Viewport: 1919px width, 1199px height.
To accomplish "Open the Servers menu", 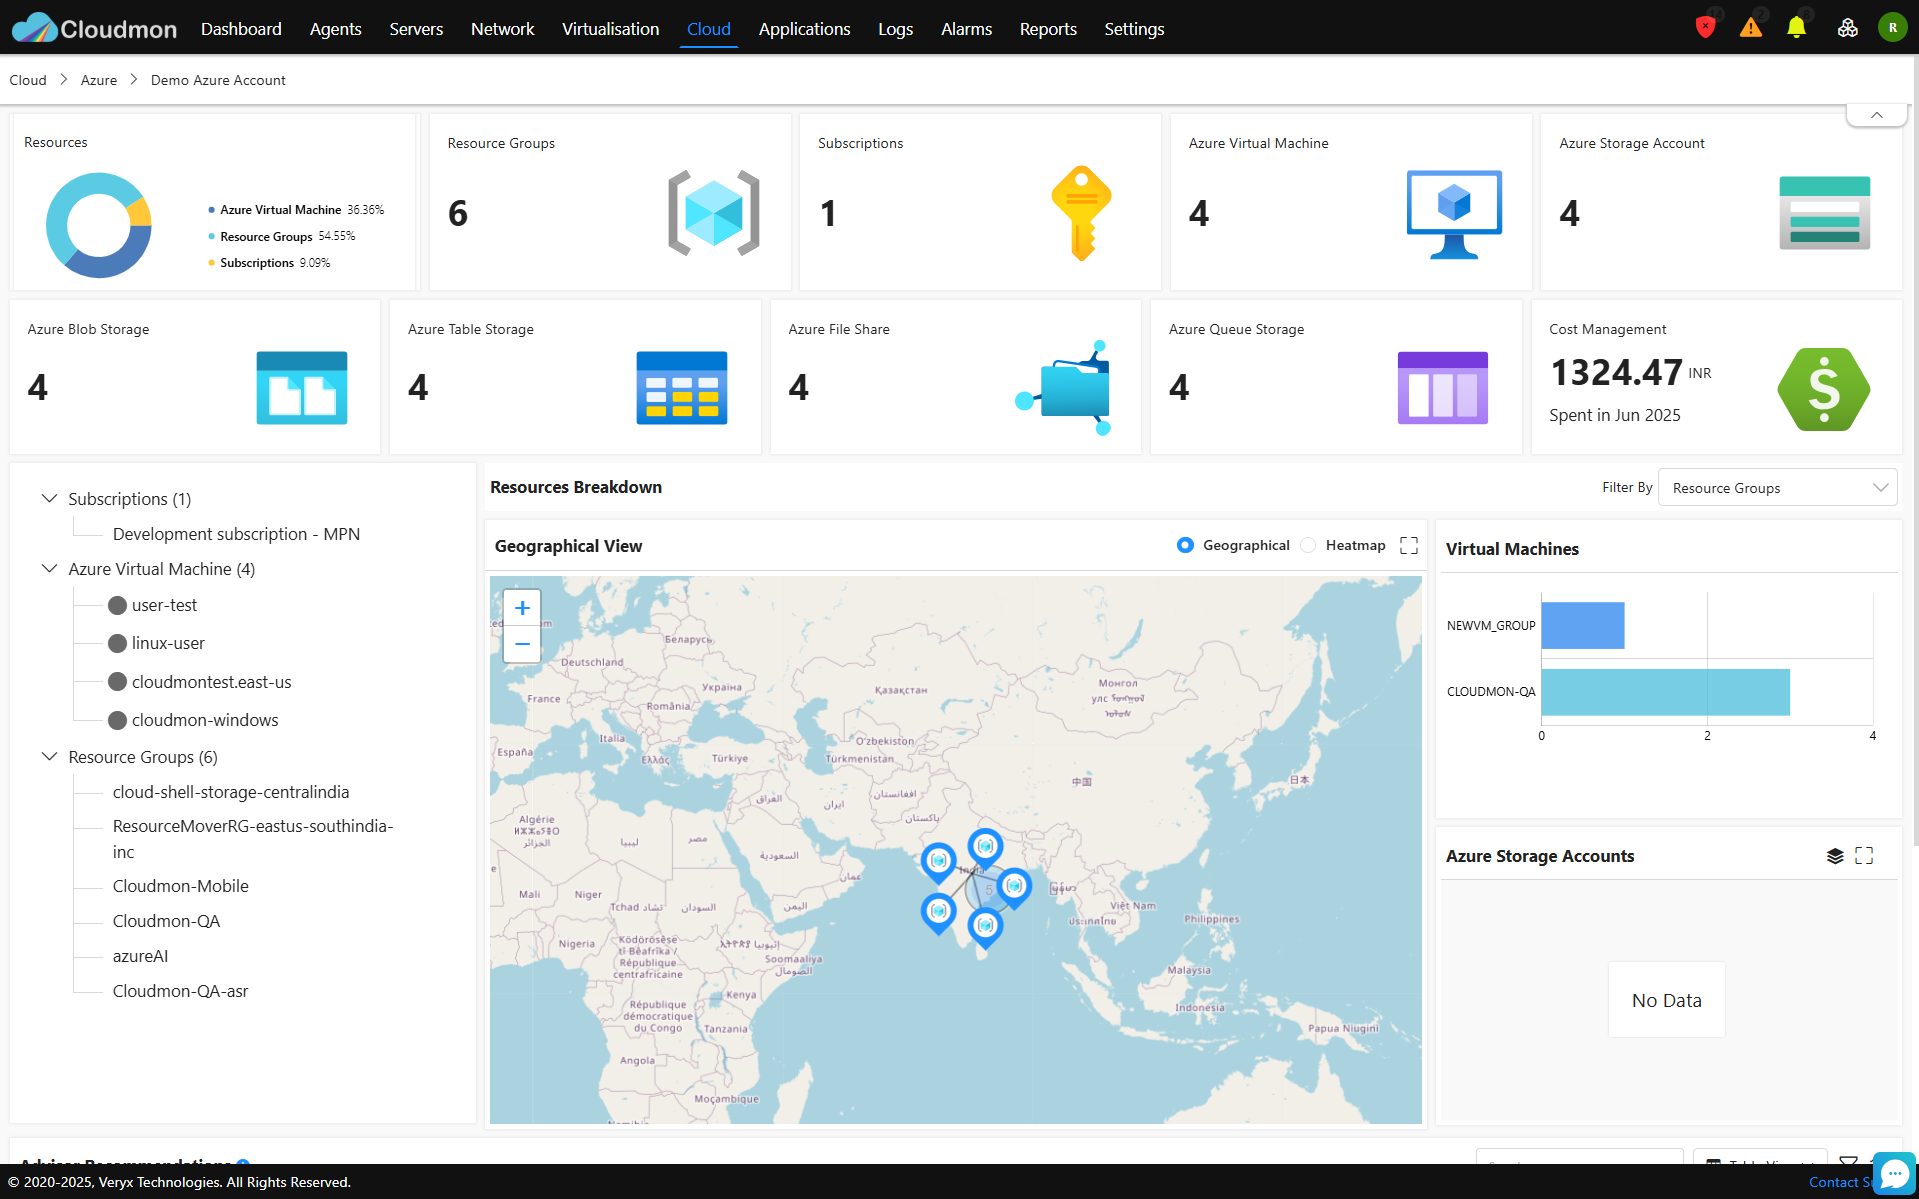I will point(416,29).
